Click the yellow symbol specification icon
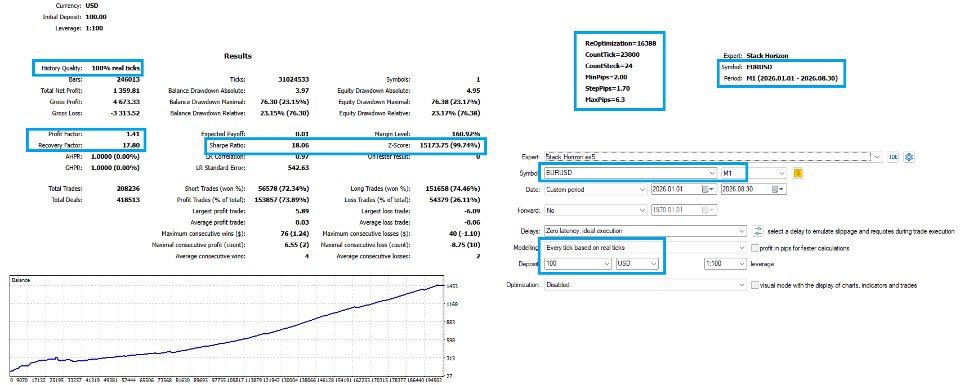960x385 pixels. click(798, 173)
